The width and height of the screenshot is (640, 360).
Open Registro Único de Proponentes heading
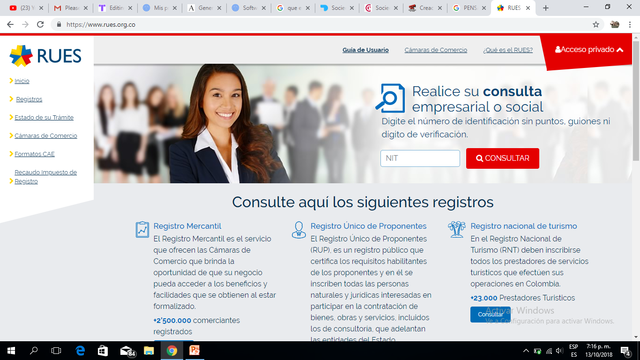[368, 226]
